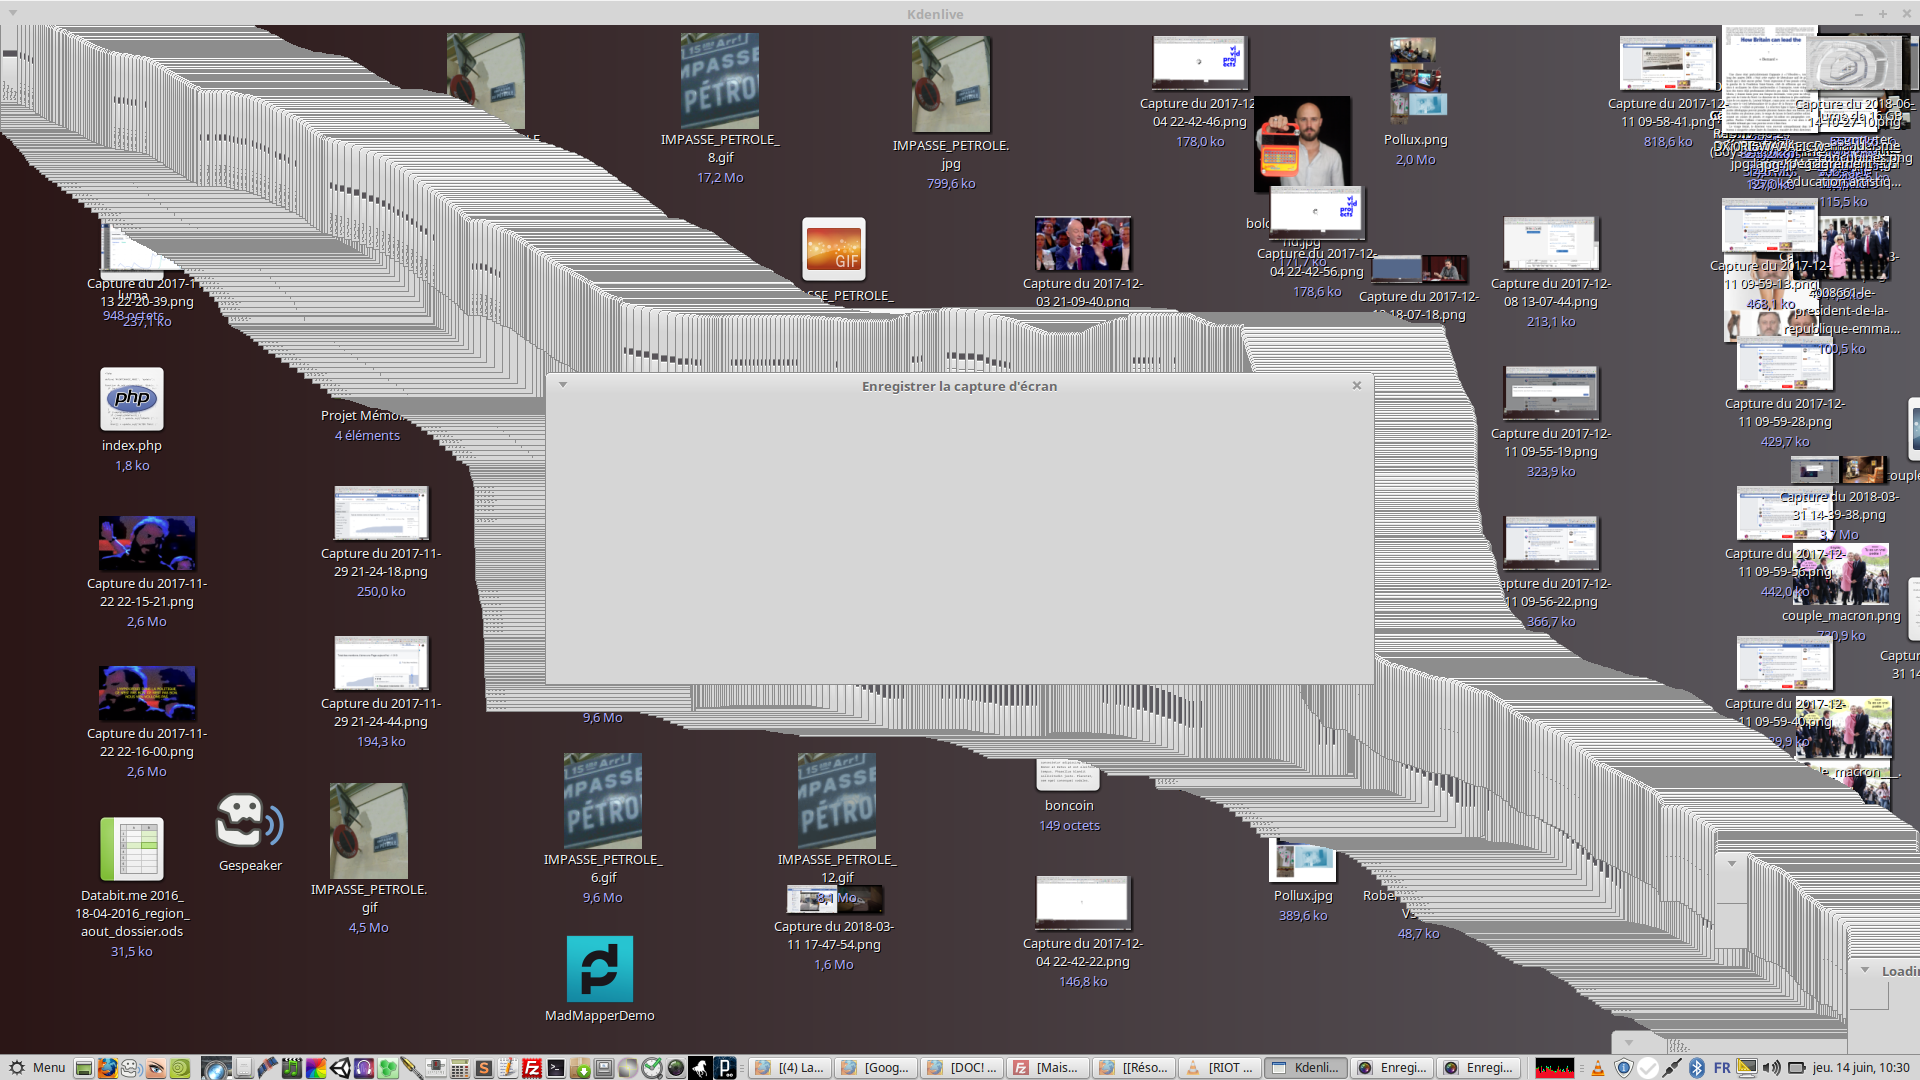Launch Unity from the panel launcher

(x=340, y=1068)
